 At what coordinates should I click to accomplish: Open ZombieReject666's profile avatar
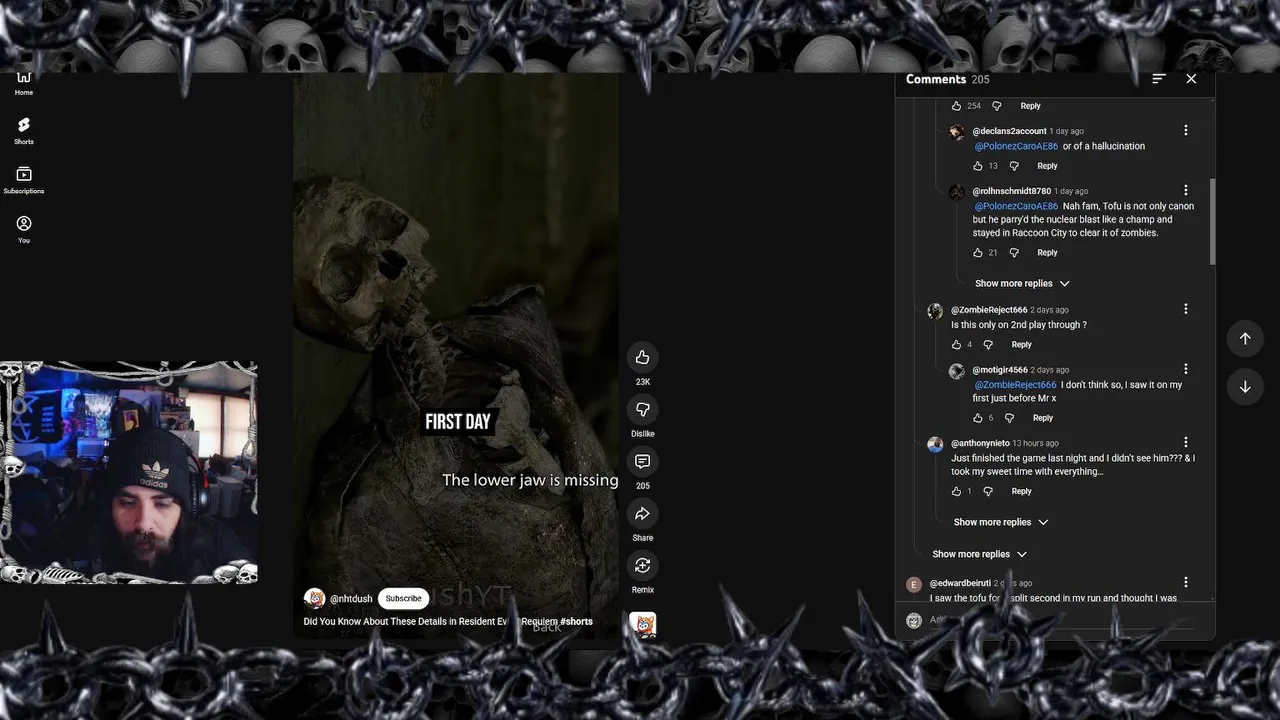tap(935, 311)
